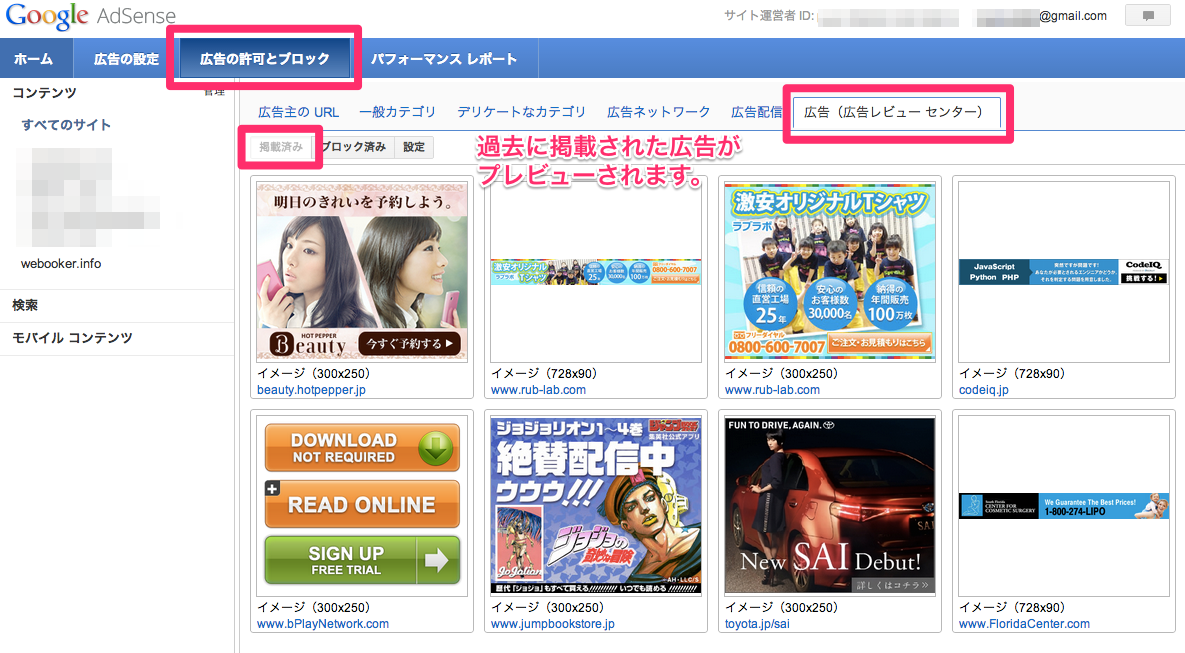Click the rub-lab 728x90 banner ad

point(596,271)
